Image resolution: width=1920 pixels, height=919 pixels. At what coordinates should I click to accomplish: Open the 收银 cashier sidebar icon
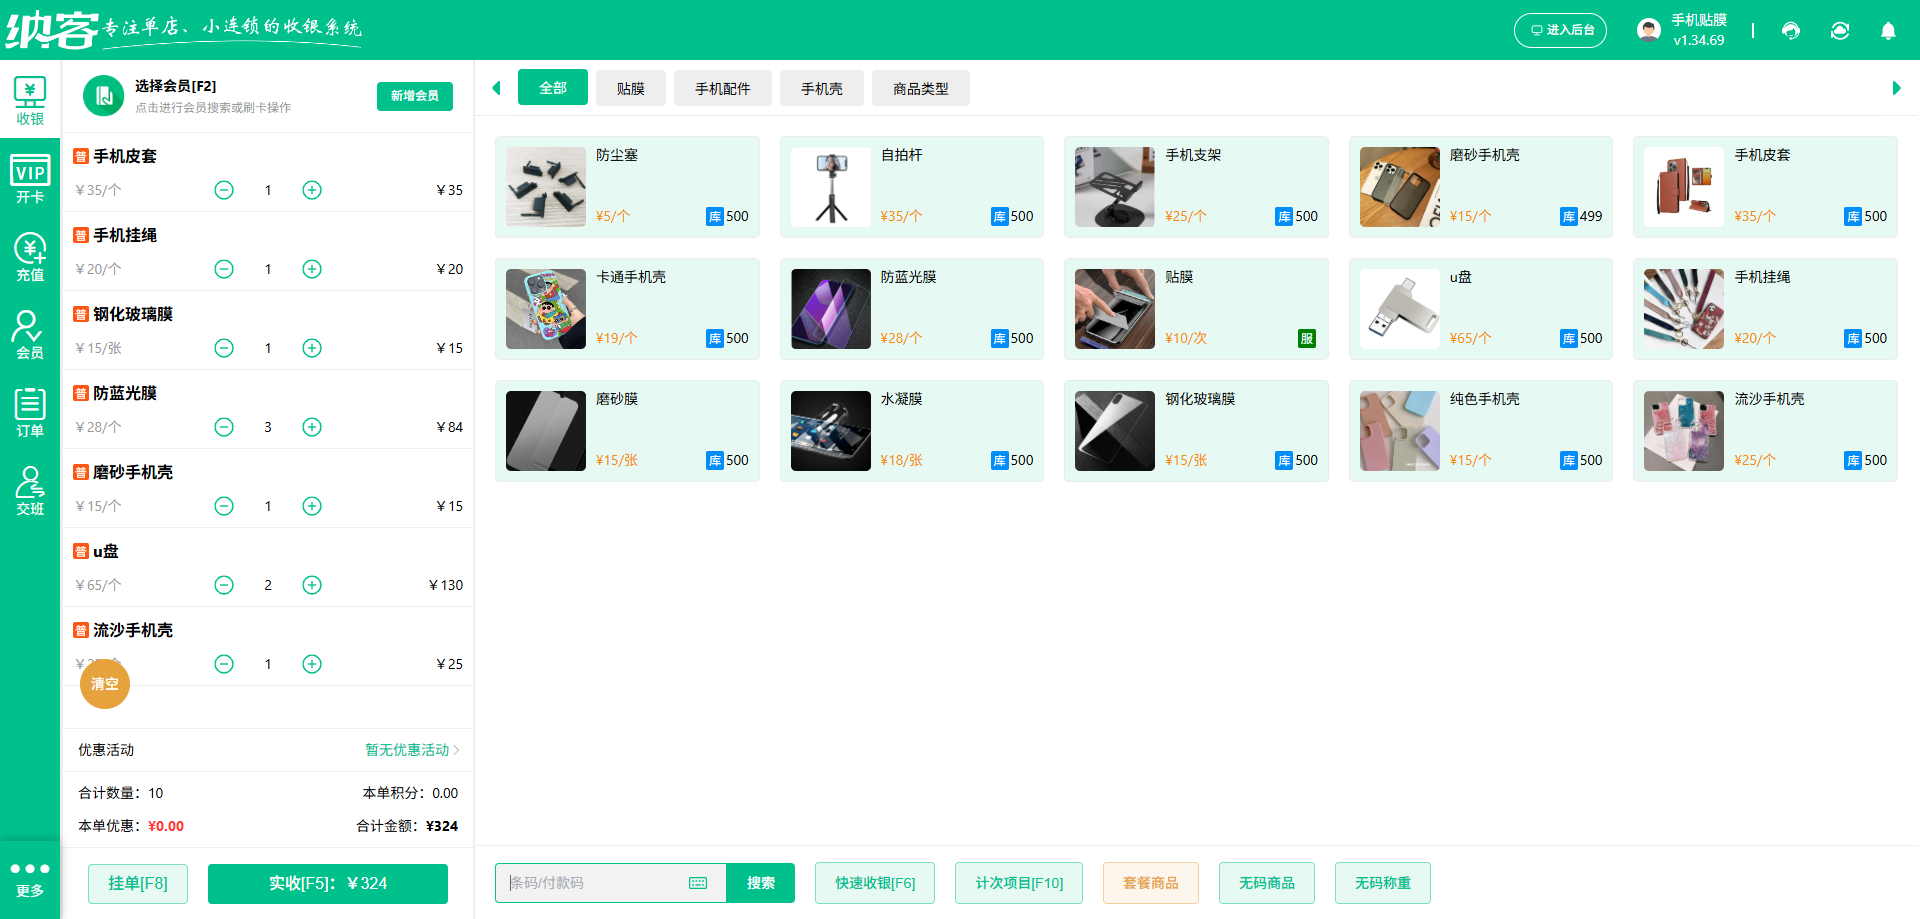(30, 101)
